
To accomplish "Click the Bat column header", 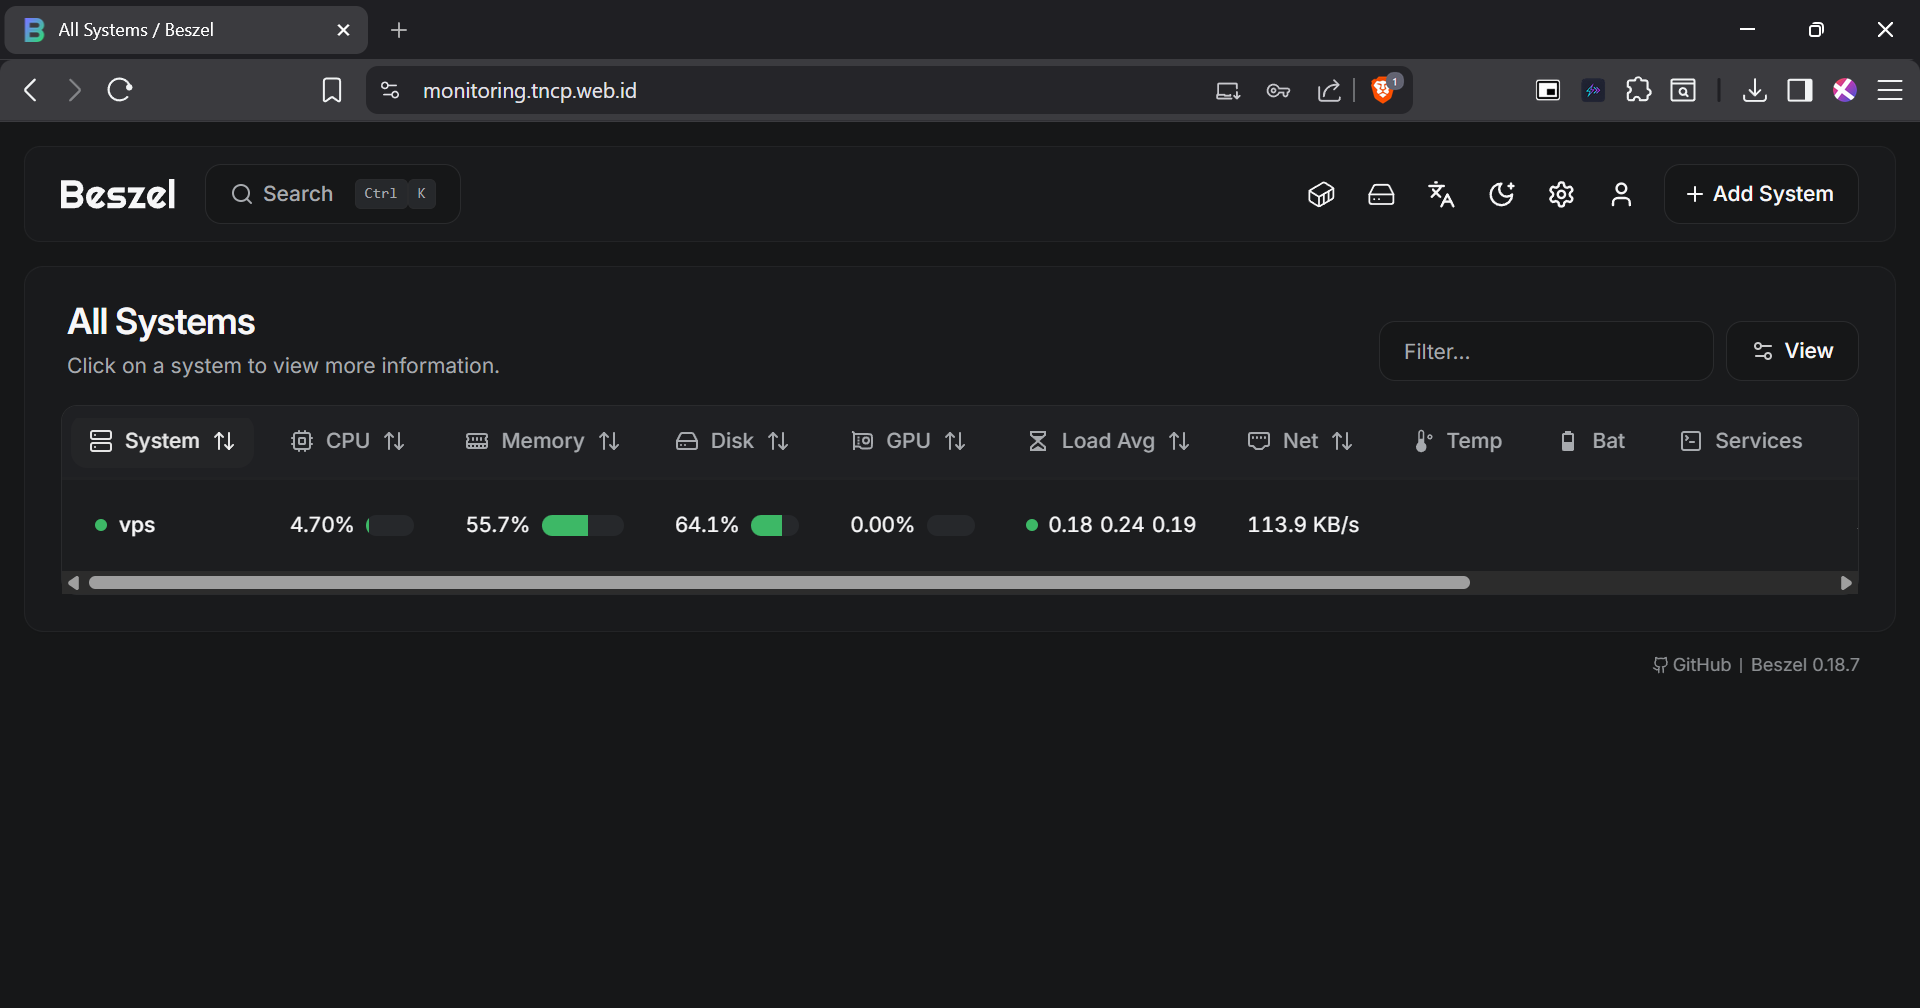I will [1593, 441].
